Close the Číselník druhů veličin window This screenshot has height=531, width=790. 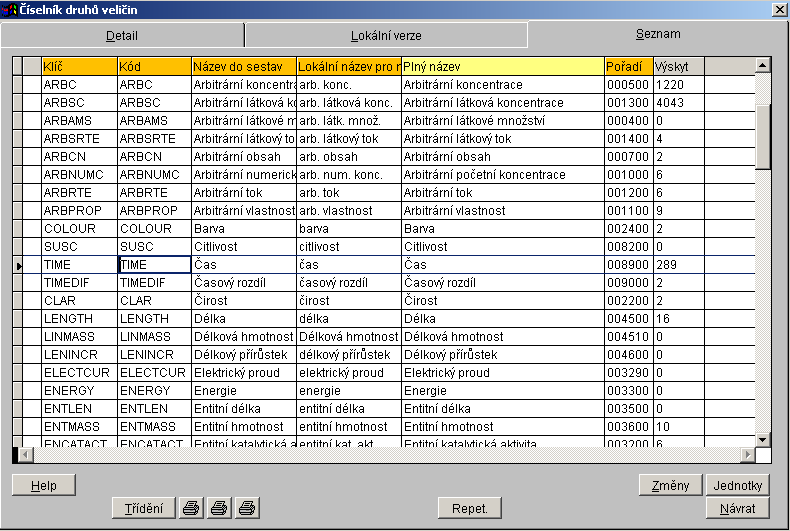(778, 9)
